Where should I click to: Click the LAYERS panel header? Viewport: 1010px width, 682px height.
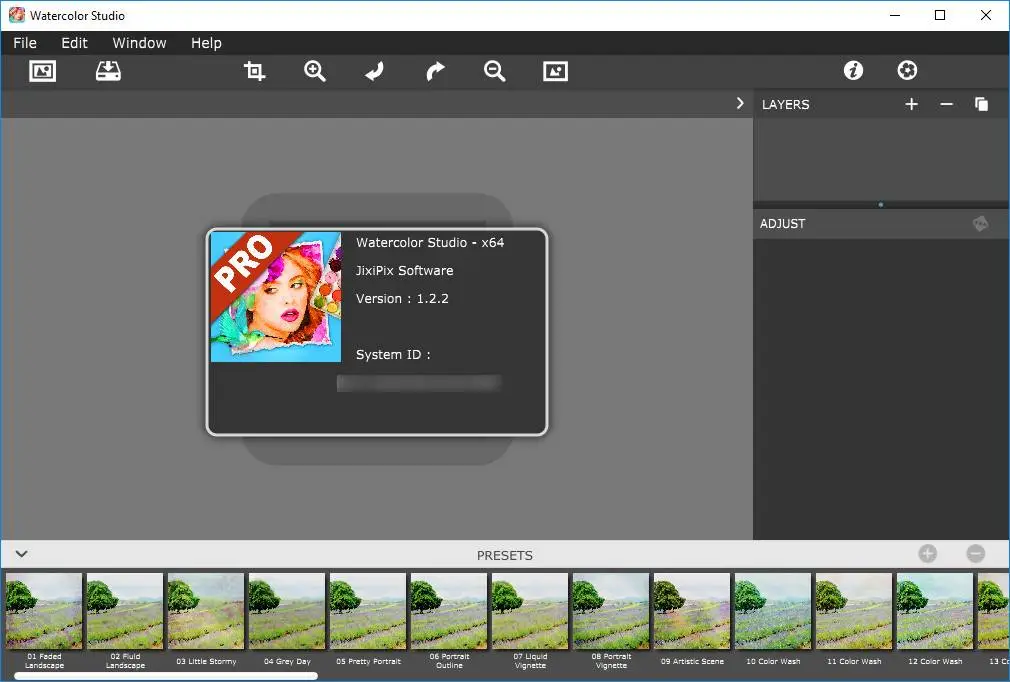click(785, 104)
